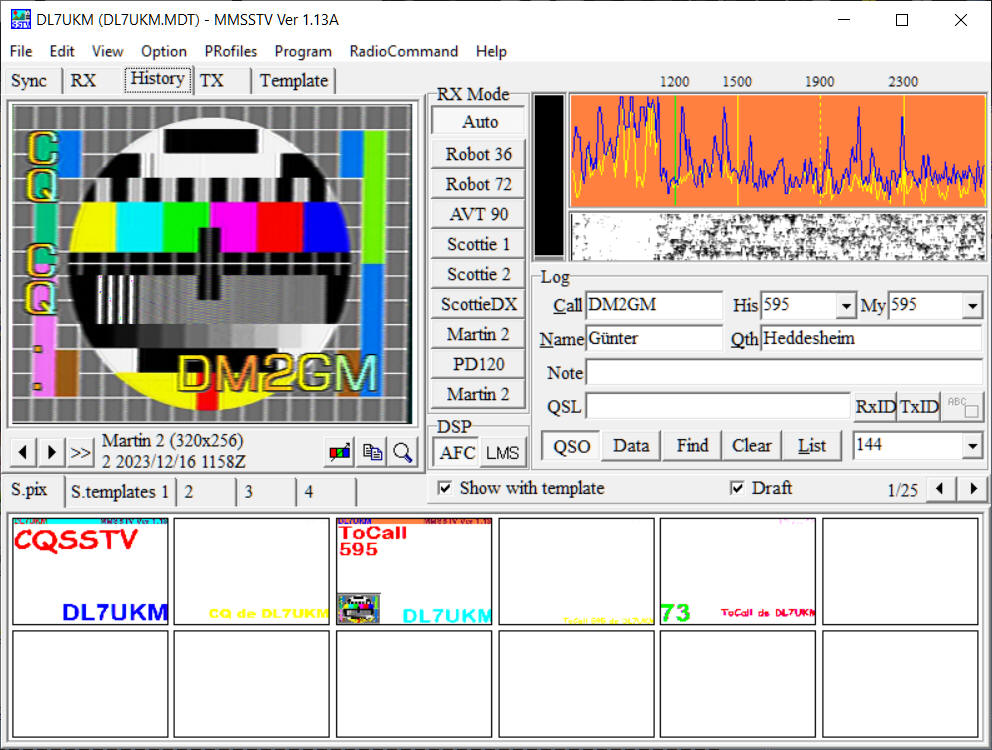Uncheck the Draft checkbox
This screenshot has height=750, width=992.
737,488
